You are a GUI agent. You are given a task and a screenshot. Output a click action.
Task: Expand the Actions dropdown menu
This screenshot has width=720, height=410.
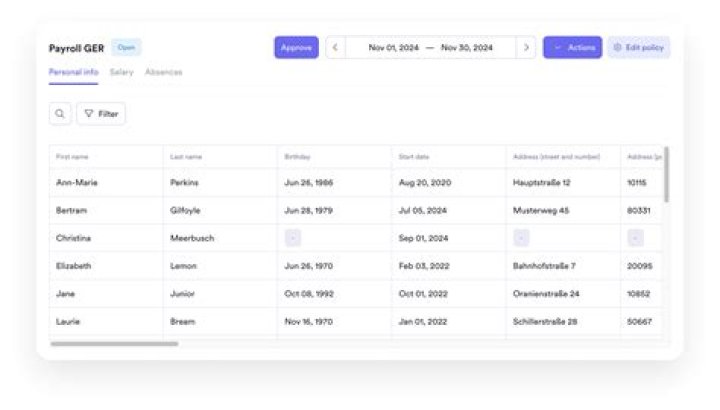573,47
